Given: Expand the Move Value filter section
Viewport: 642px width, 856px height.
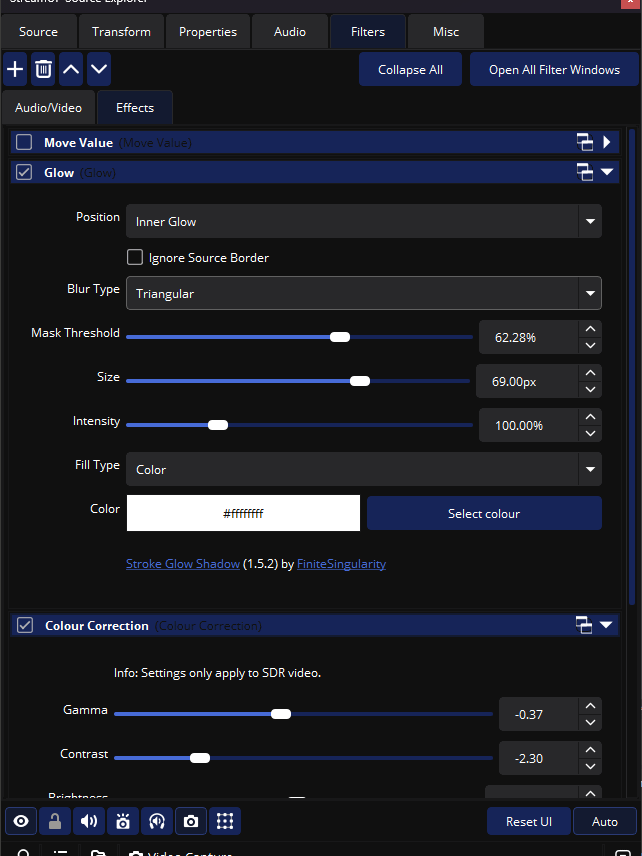Looking at the screenshot, I should (x=607, y=142).
